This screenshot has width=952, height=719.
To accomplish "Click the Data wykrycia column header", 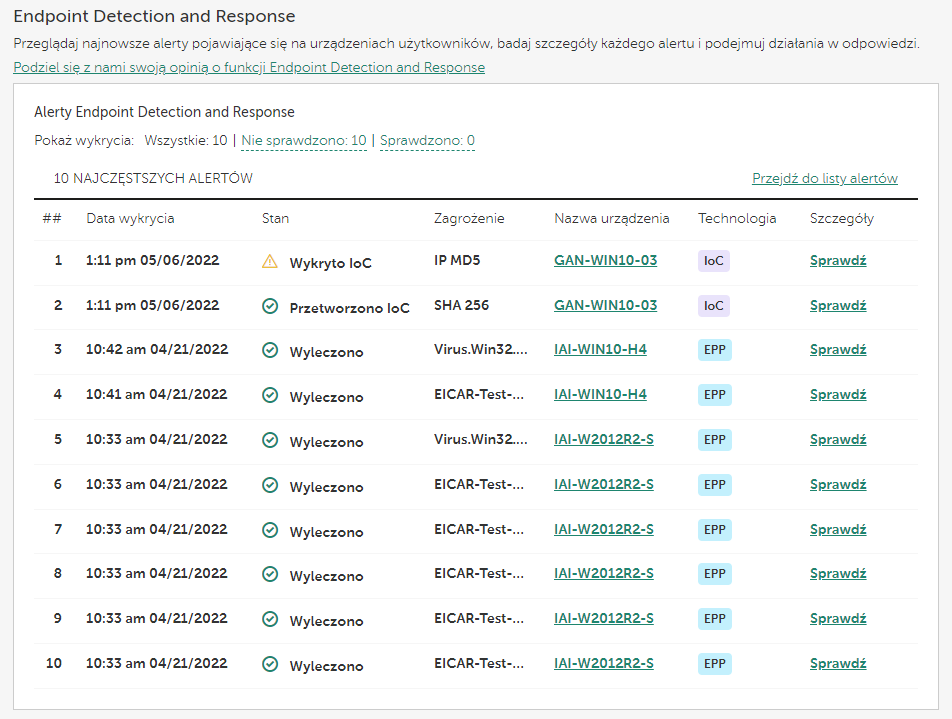I will 130,219.
